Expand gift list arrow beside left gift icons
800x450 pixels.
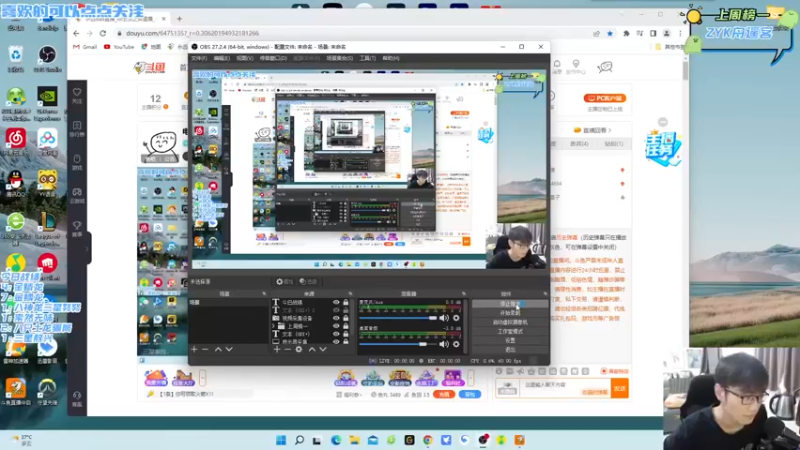pos(203,378)
